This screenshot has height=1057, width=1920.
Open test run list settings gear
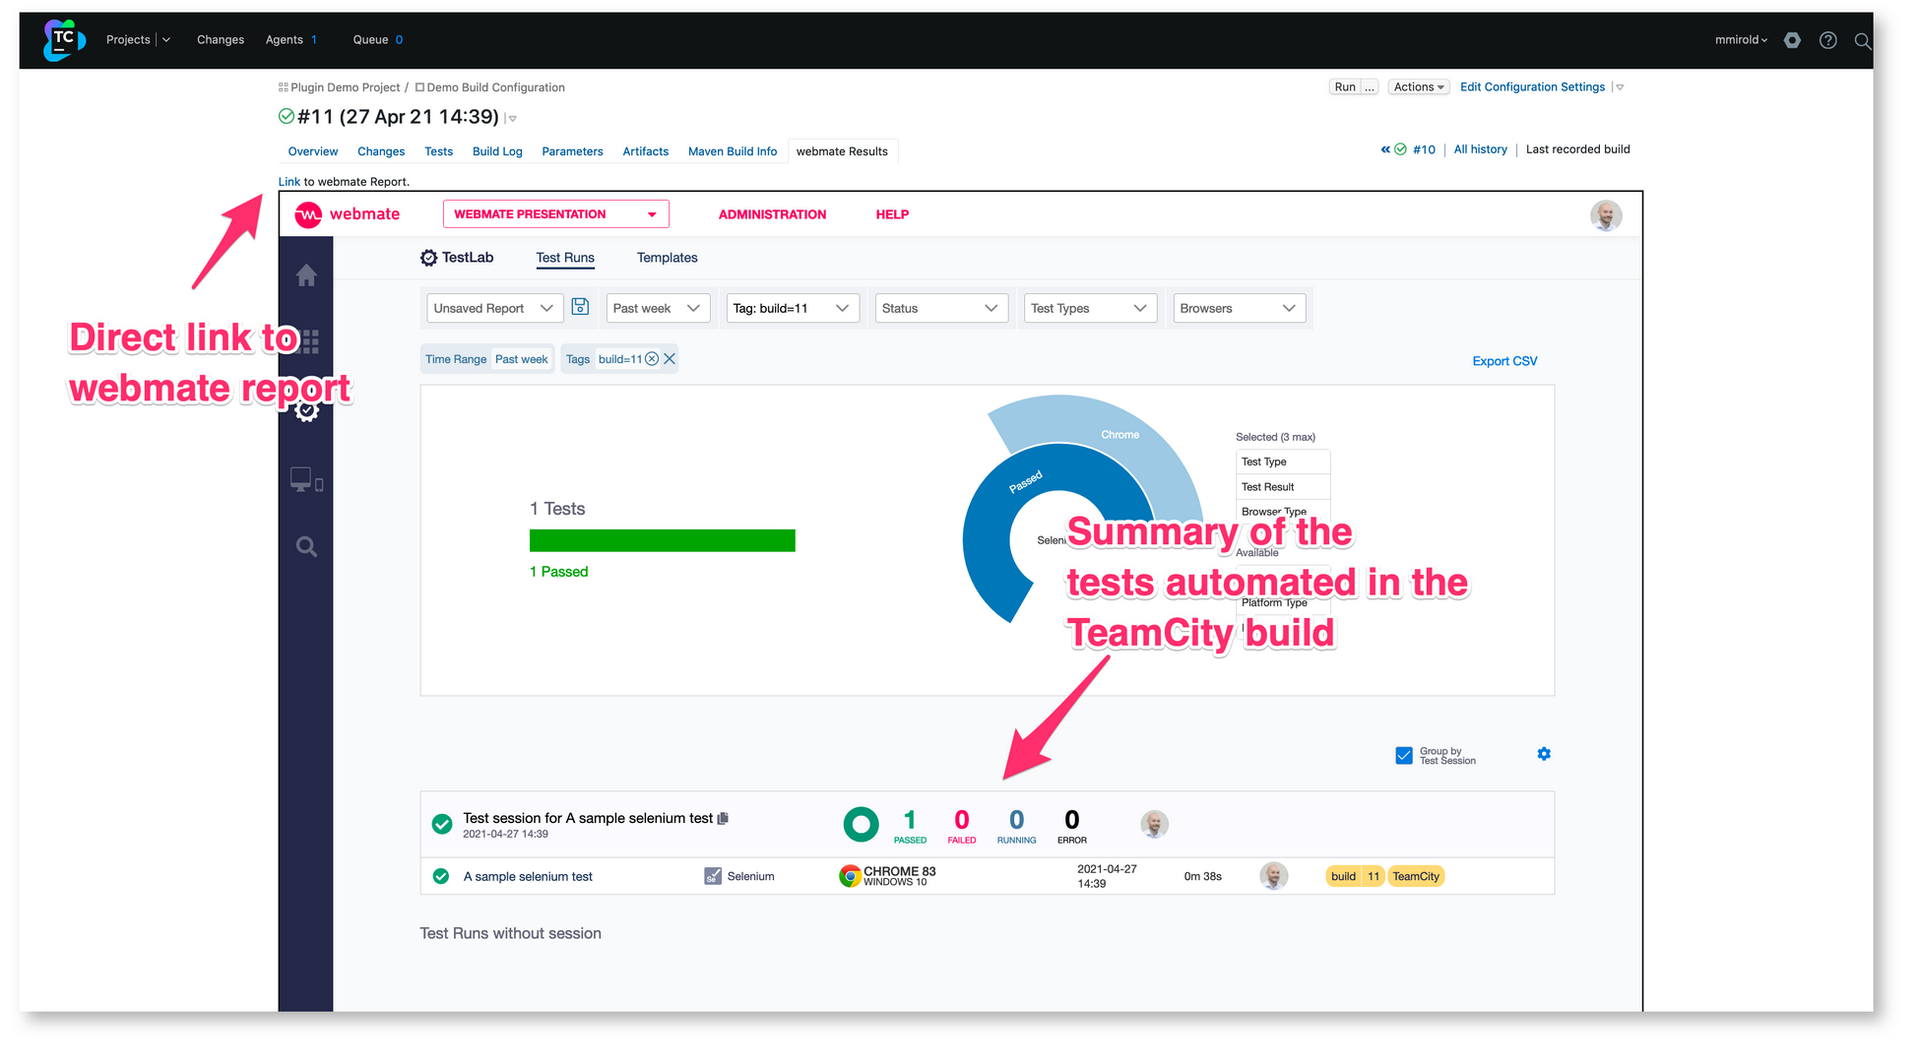coord(1544,754)
